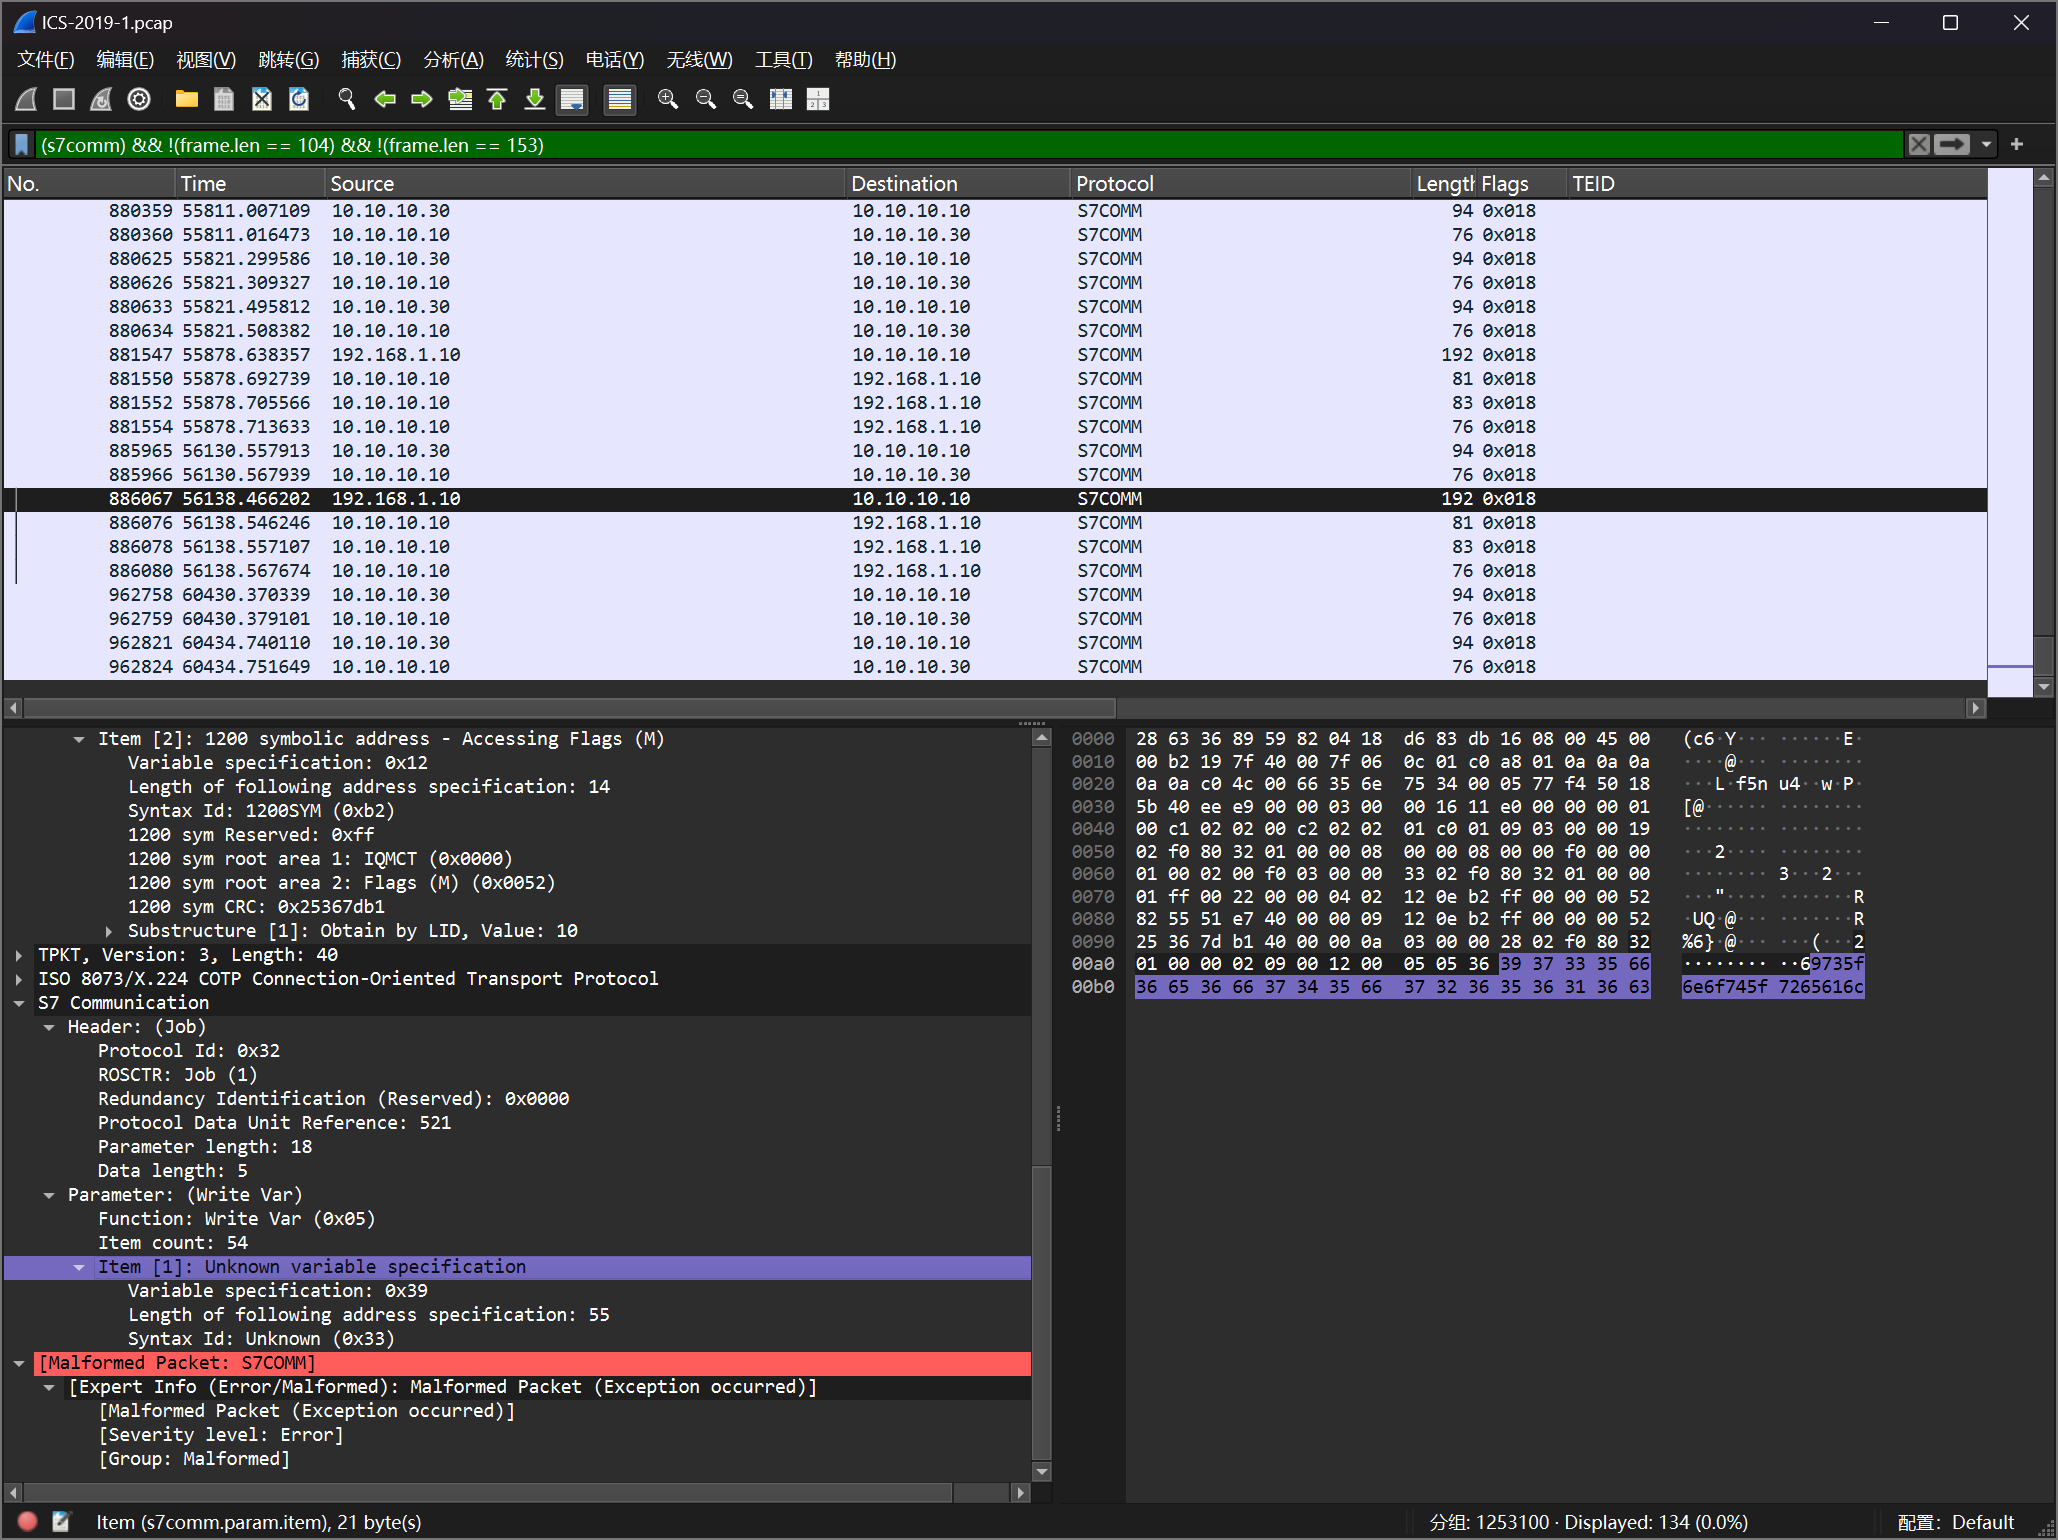Collapse Item [2] 1200 symbolic address
Screen dimensions: 2058x1540
79,739
